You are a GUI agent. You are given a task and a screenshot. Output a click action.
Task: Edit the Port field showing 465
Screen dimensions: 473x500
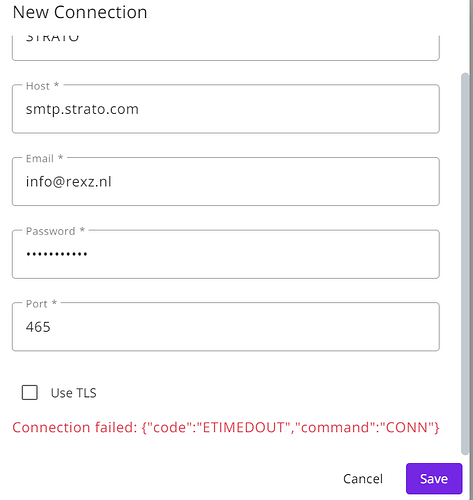[226, 327]
